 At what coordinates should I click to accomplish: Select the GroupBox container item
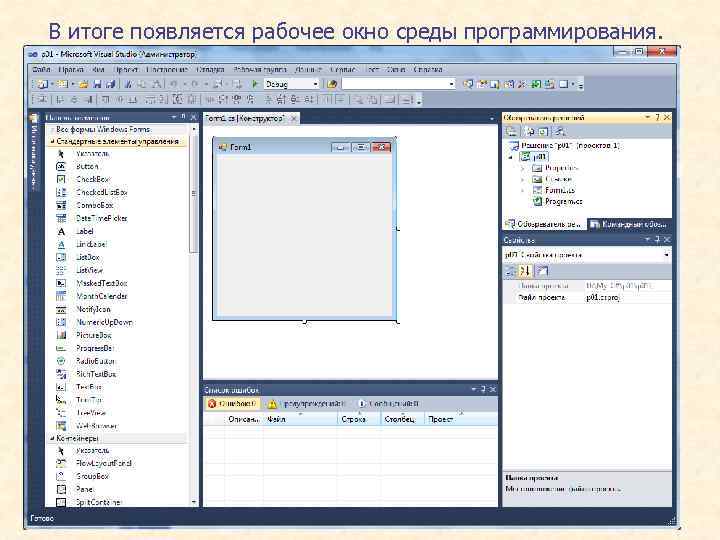click(x=92, y=476)
